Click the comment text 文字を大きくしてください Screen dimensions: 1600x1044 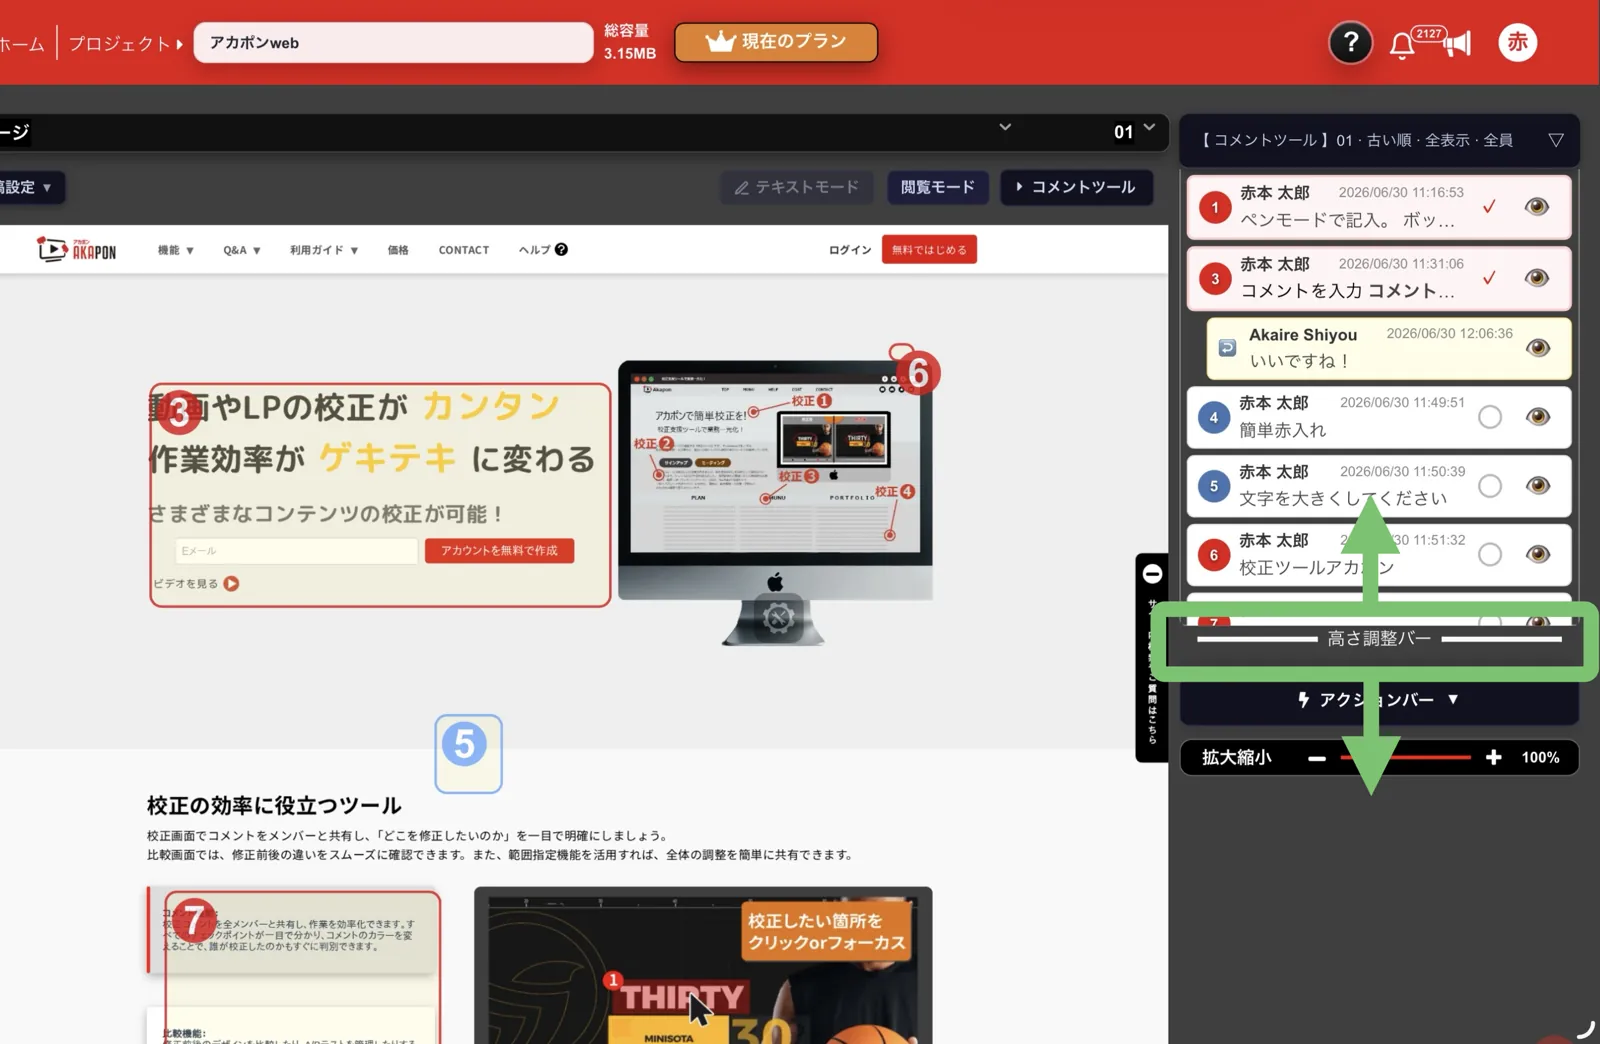1342,498
